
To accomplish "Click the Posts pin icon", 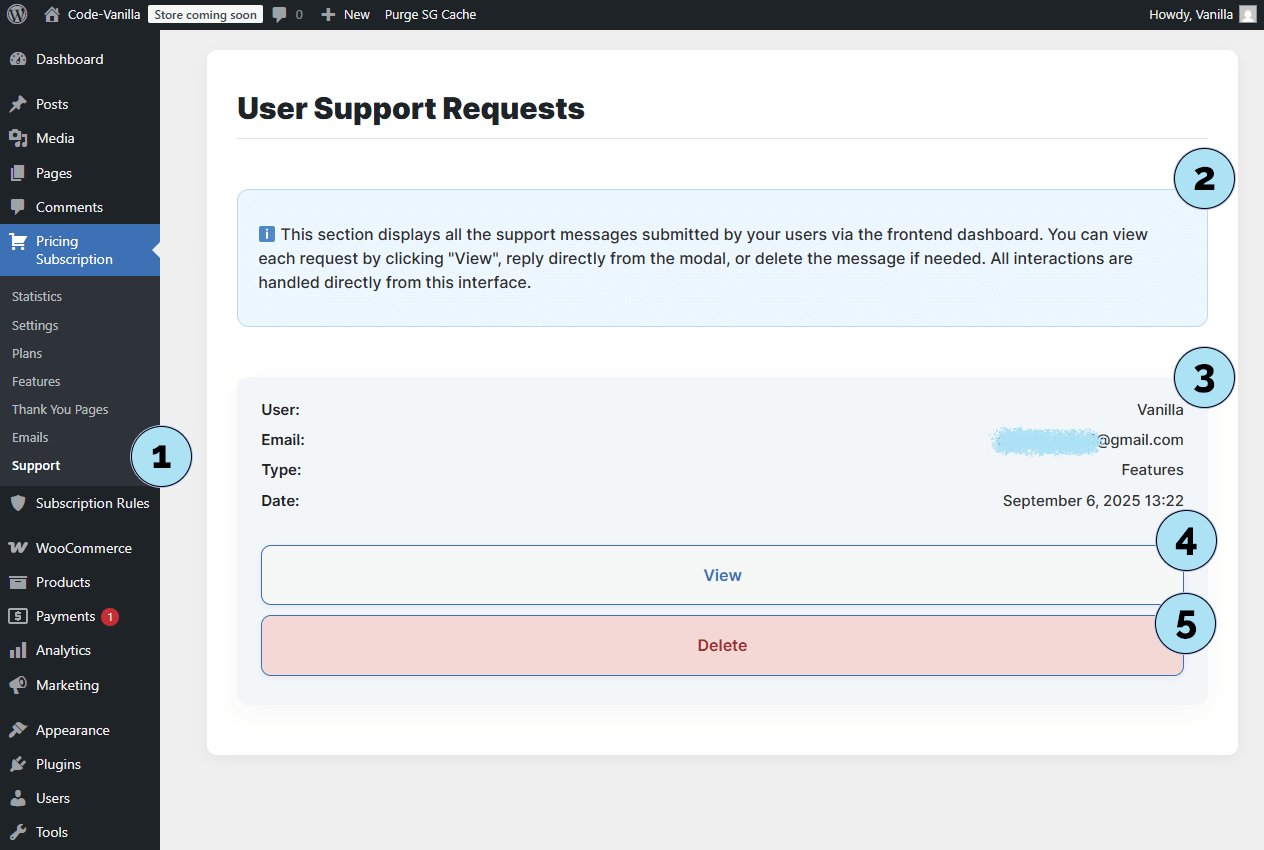I will pos(18,104).
